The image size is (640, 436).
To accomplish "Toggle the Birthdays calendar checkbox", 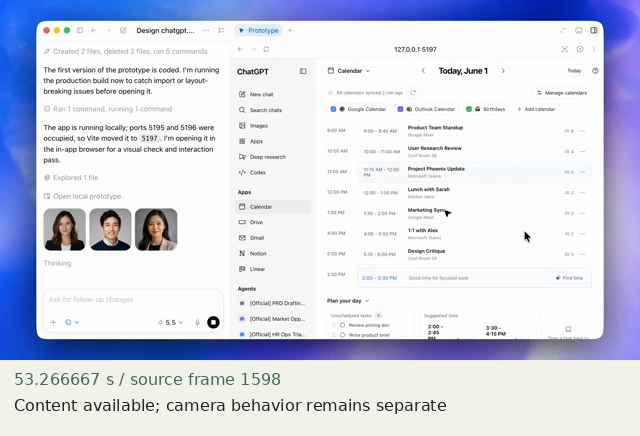I will [x=469, y=109].
